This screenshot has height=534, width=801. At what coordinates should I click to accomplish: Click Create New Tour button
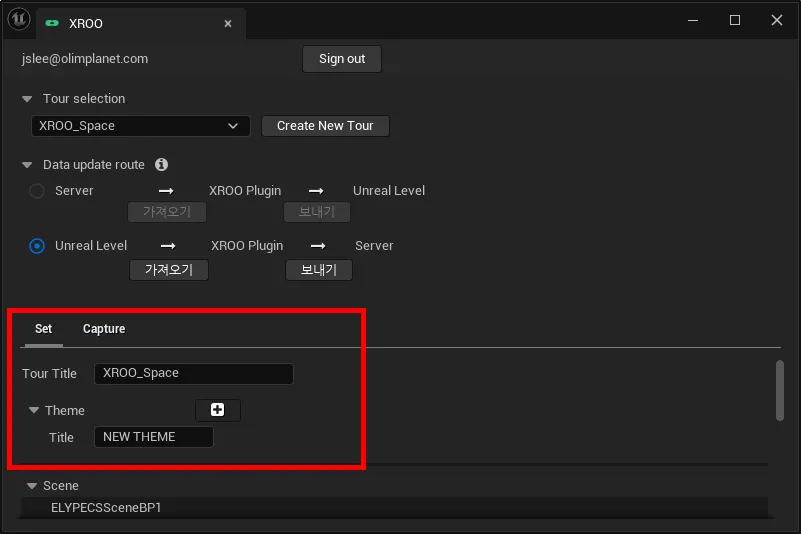[x=325, y=126]
